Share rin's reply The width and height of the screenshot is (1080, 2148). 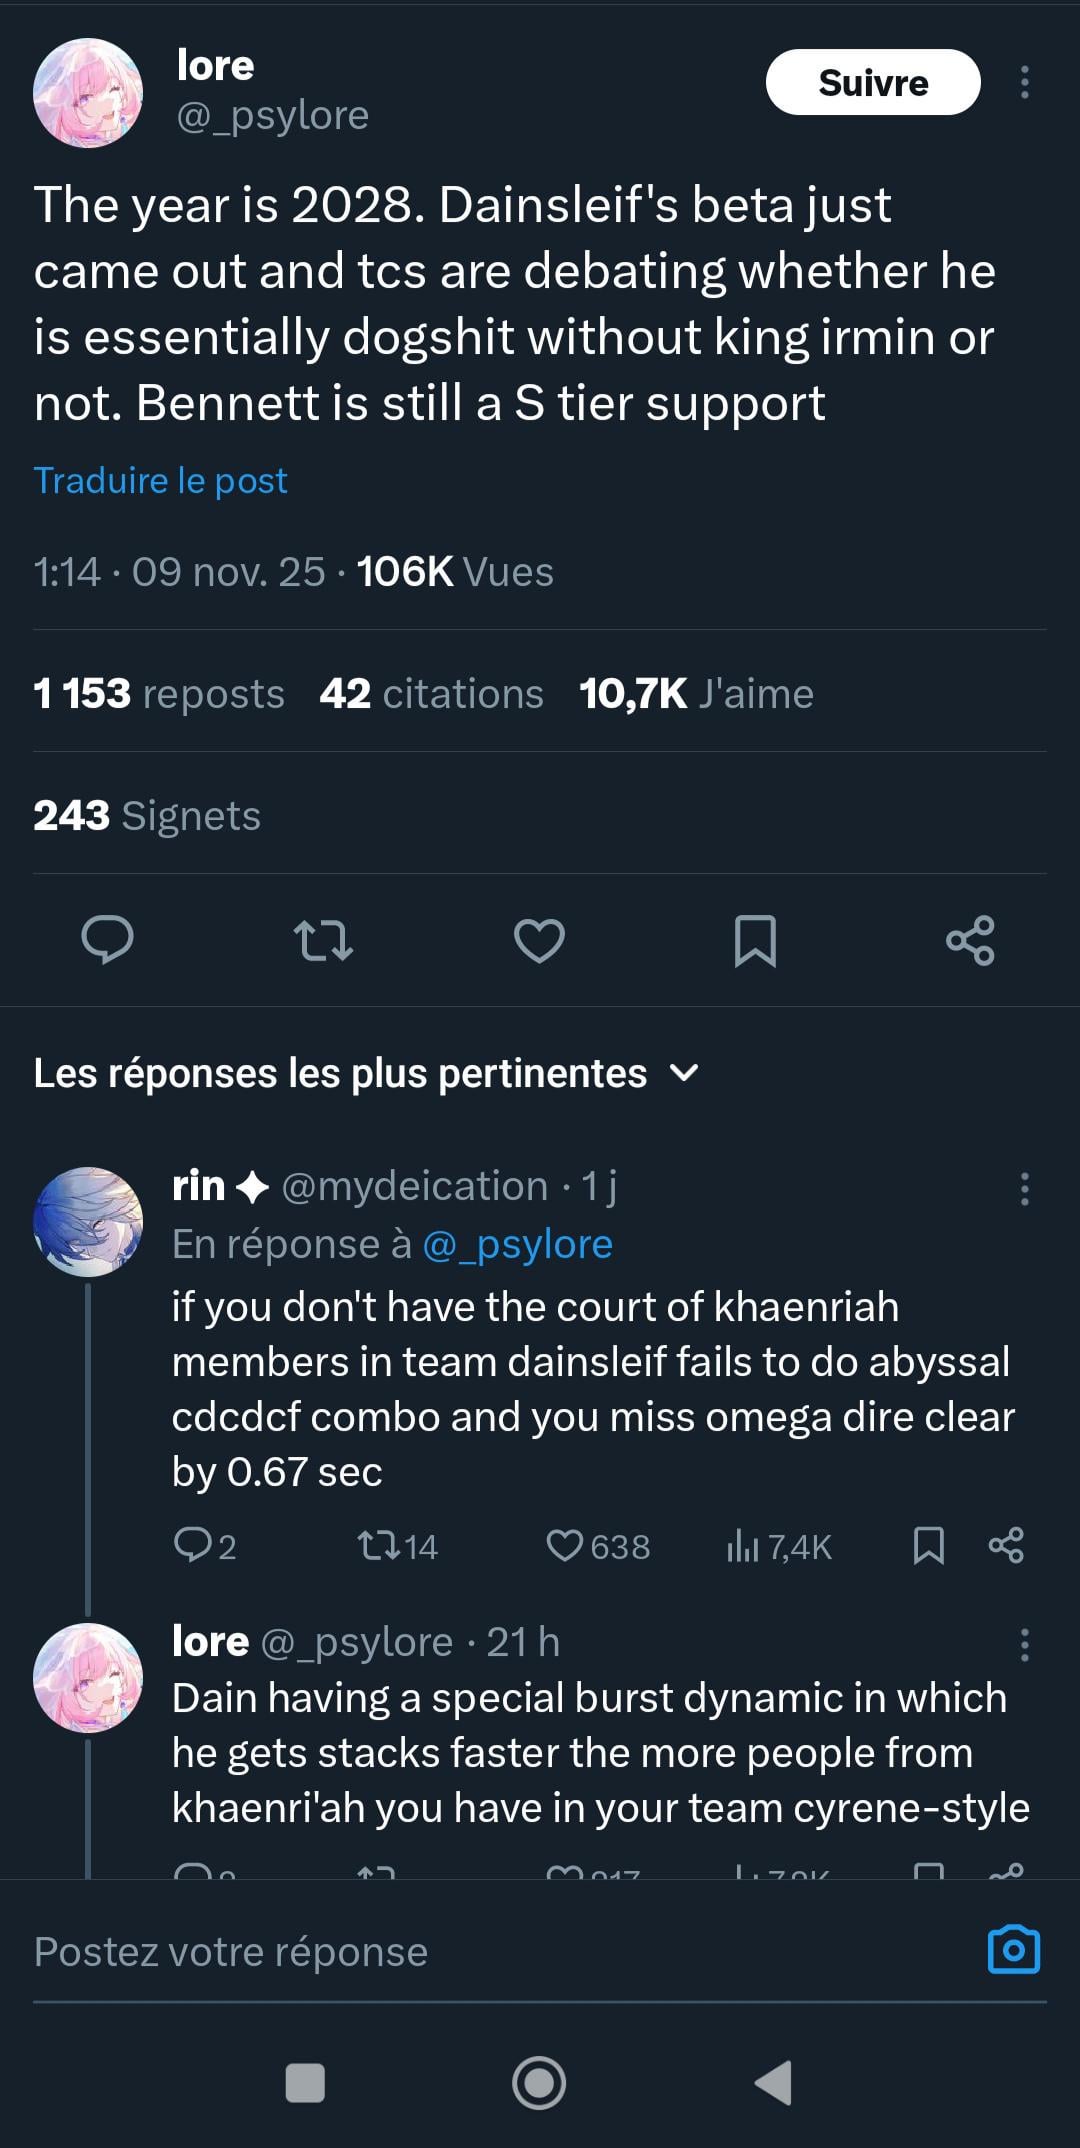(x=1006, y=1546)
